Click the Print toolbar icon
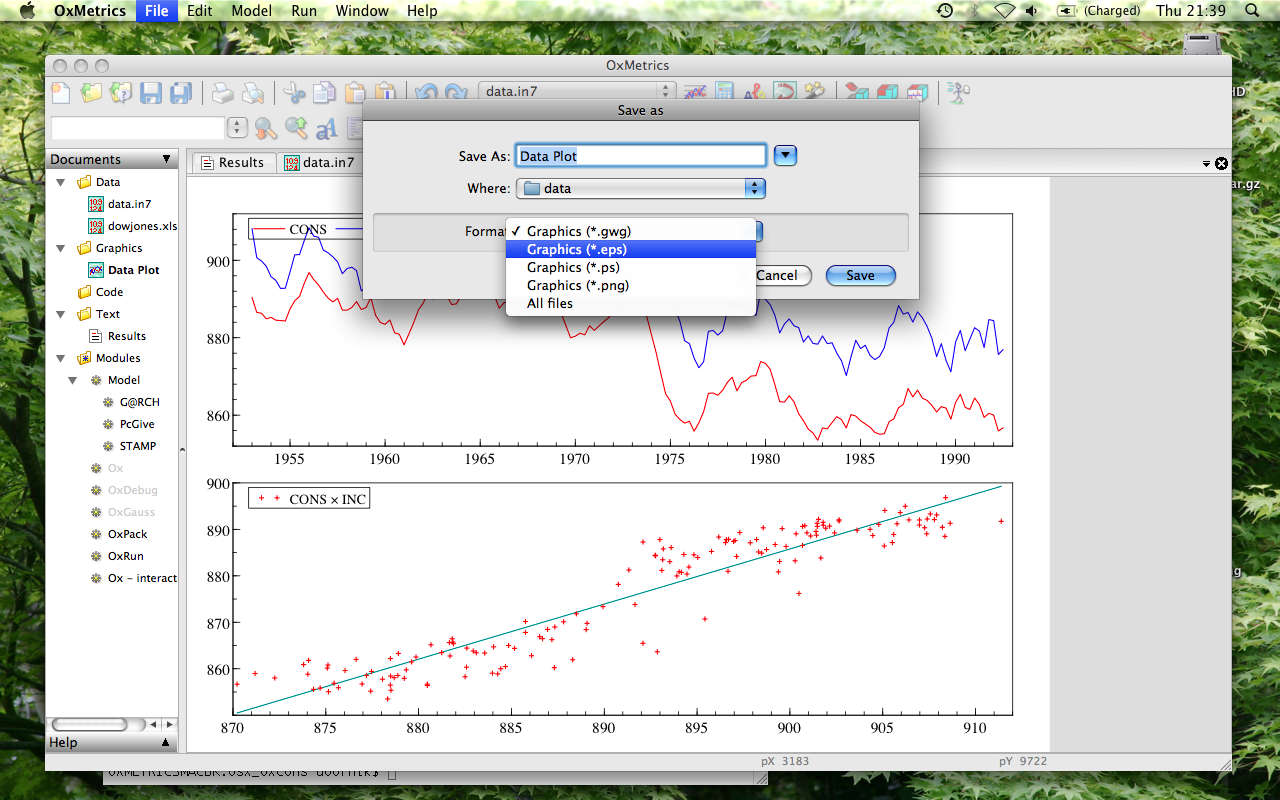The height and width of the screenshot is (800, 1280). pyautogui.click(x=222, y=93)
